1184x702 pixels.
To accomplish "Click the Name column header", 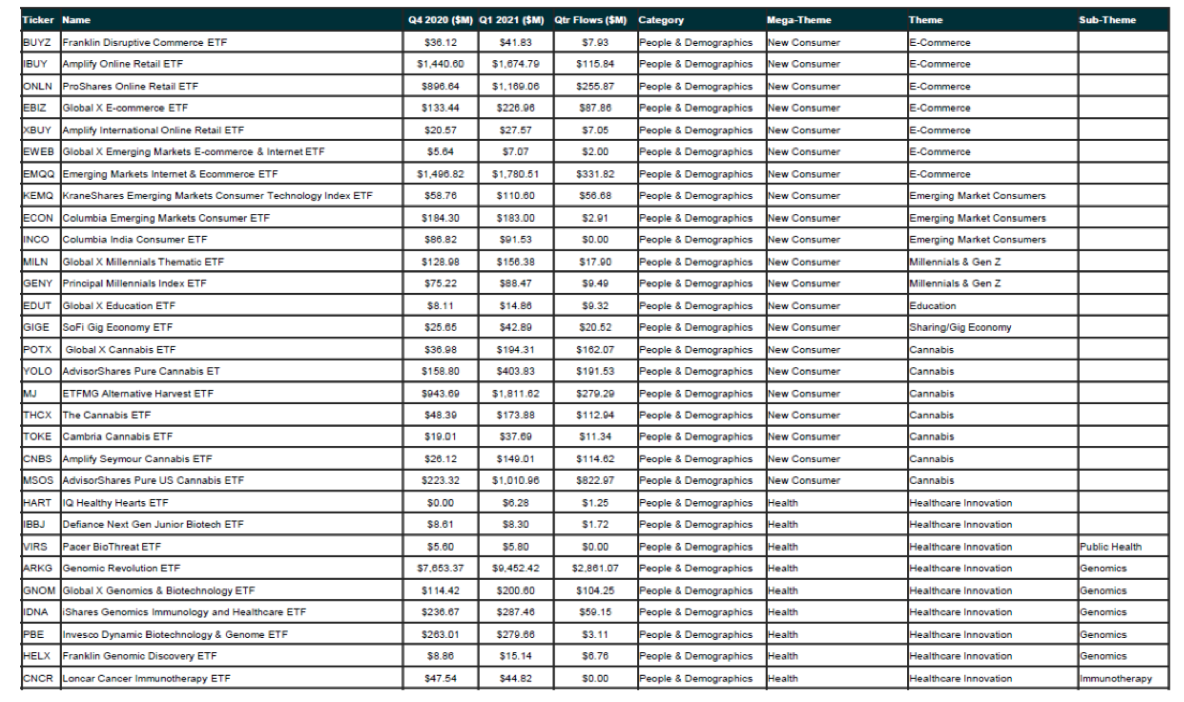I will pyautogui.click(x=76, y=20).
